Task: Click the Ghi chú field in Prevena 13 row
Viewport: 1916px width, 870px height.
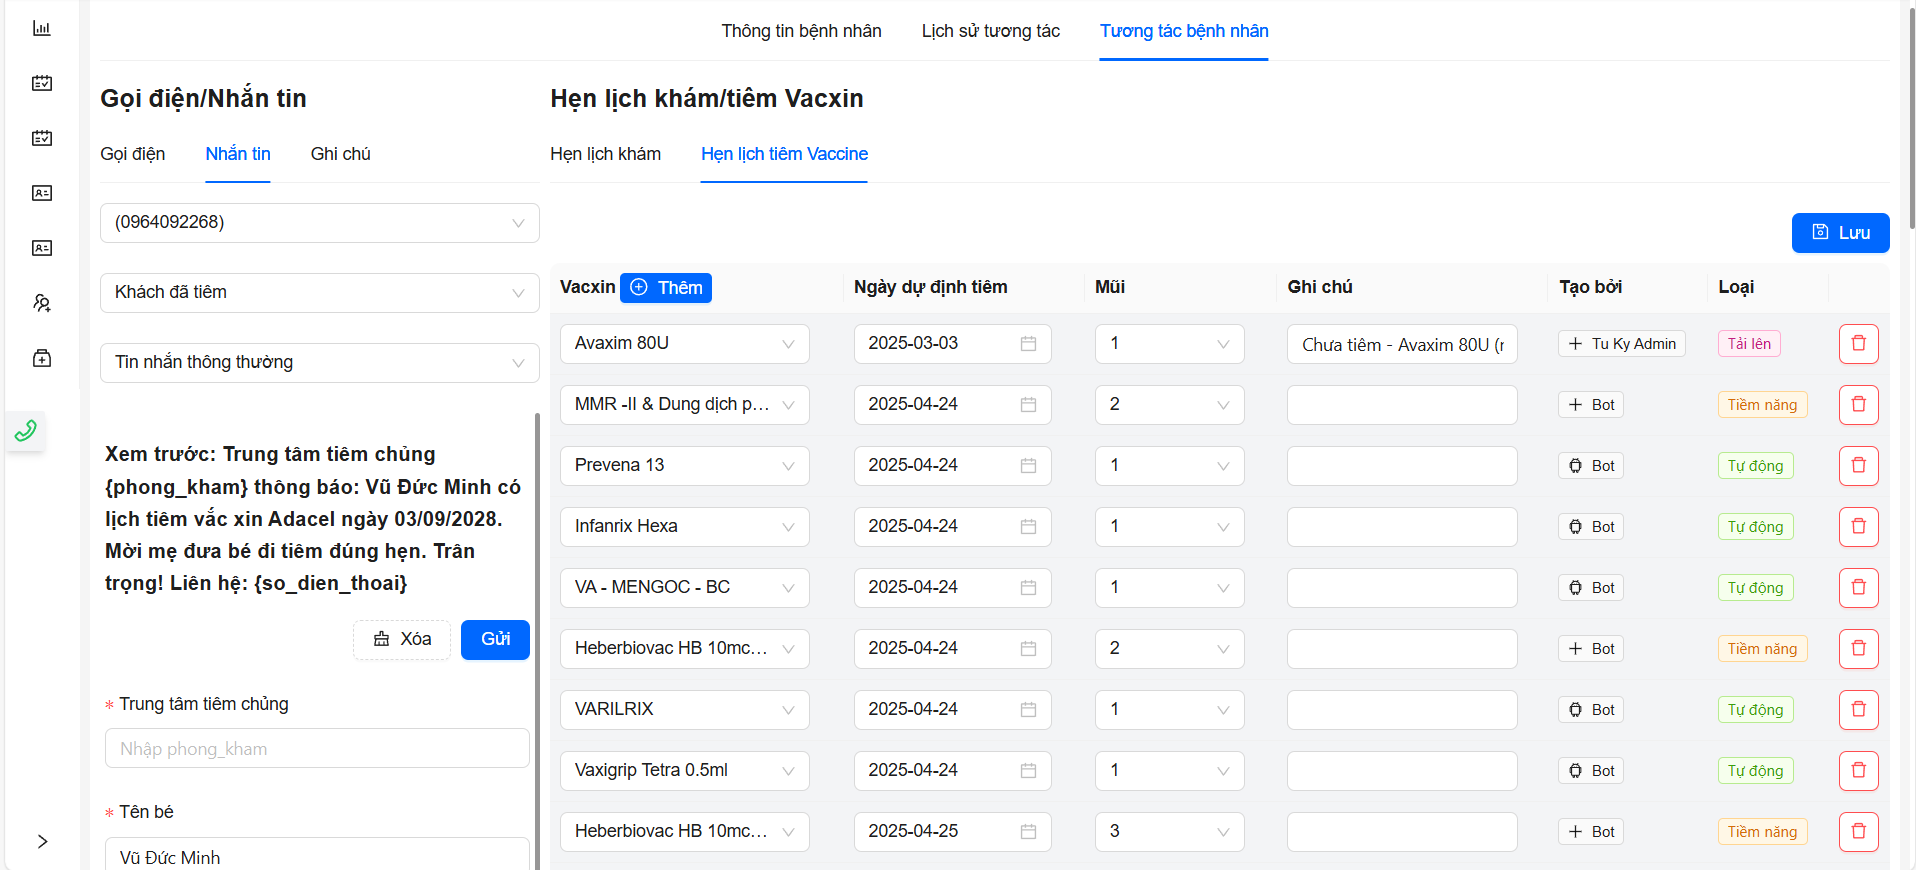Action: click(x=1402, y=466)
